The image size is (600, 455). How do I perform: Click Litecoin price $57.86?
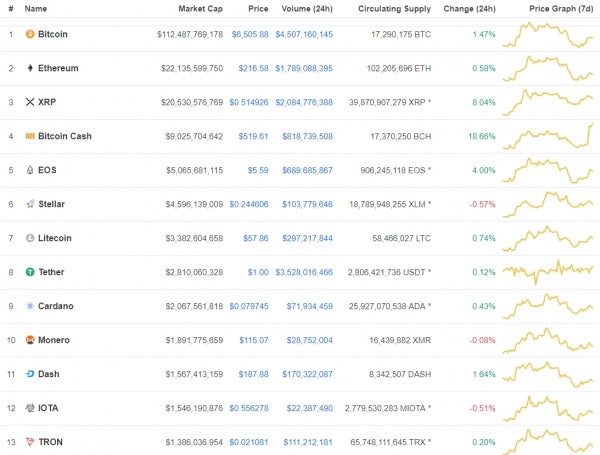tap(256, 238)
